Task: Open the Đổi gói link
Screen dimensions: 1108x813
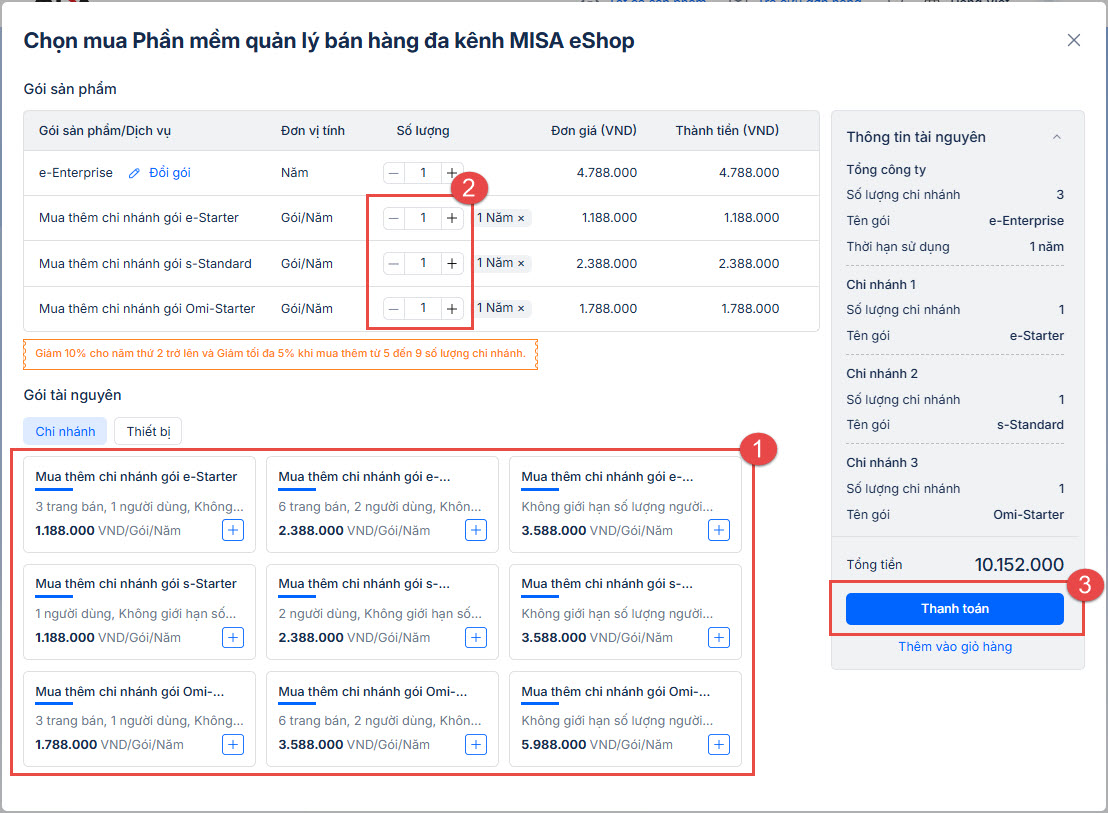Action: click(x=170, y=172)
